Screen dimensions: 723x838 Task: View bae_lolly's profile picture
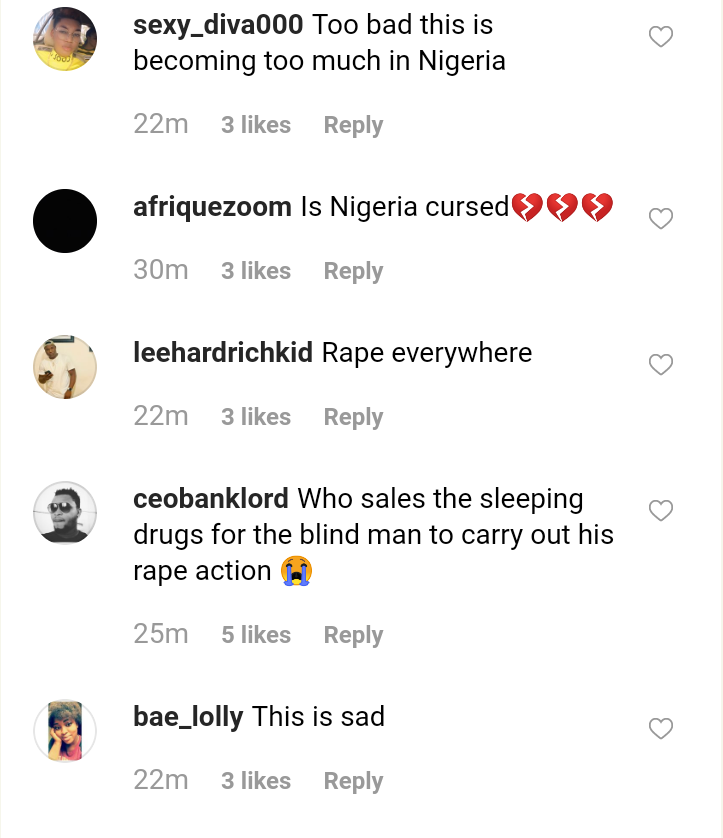pos(65,731)
